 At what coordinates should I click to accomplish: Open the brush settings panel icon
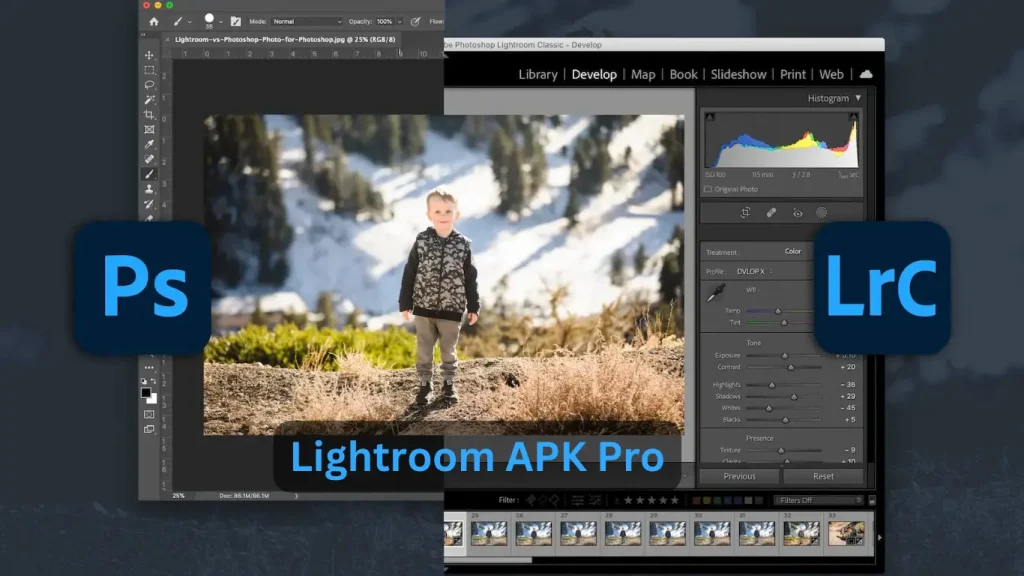236,22
